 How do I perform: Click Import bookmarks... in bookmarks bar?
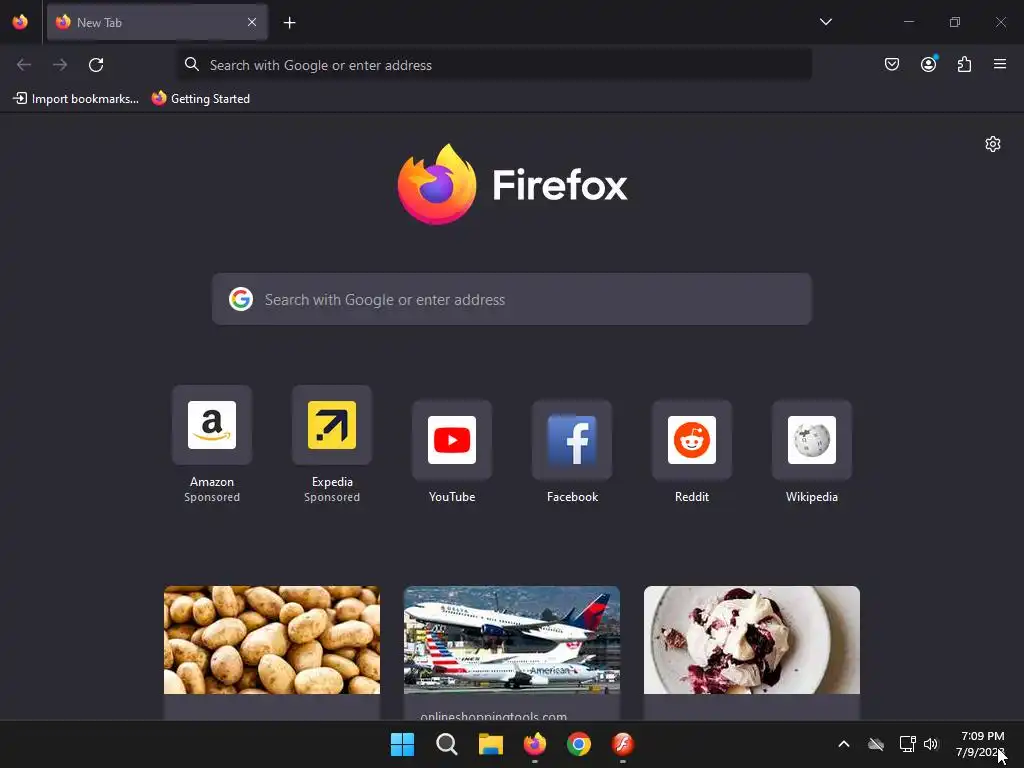(x=76, y=99)
